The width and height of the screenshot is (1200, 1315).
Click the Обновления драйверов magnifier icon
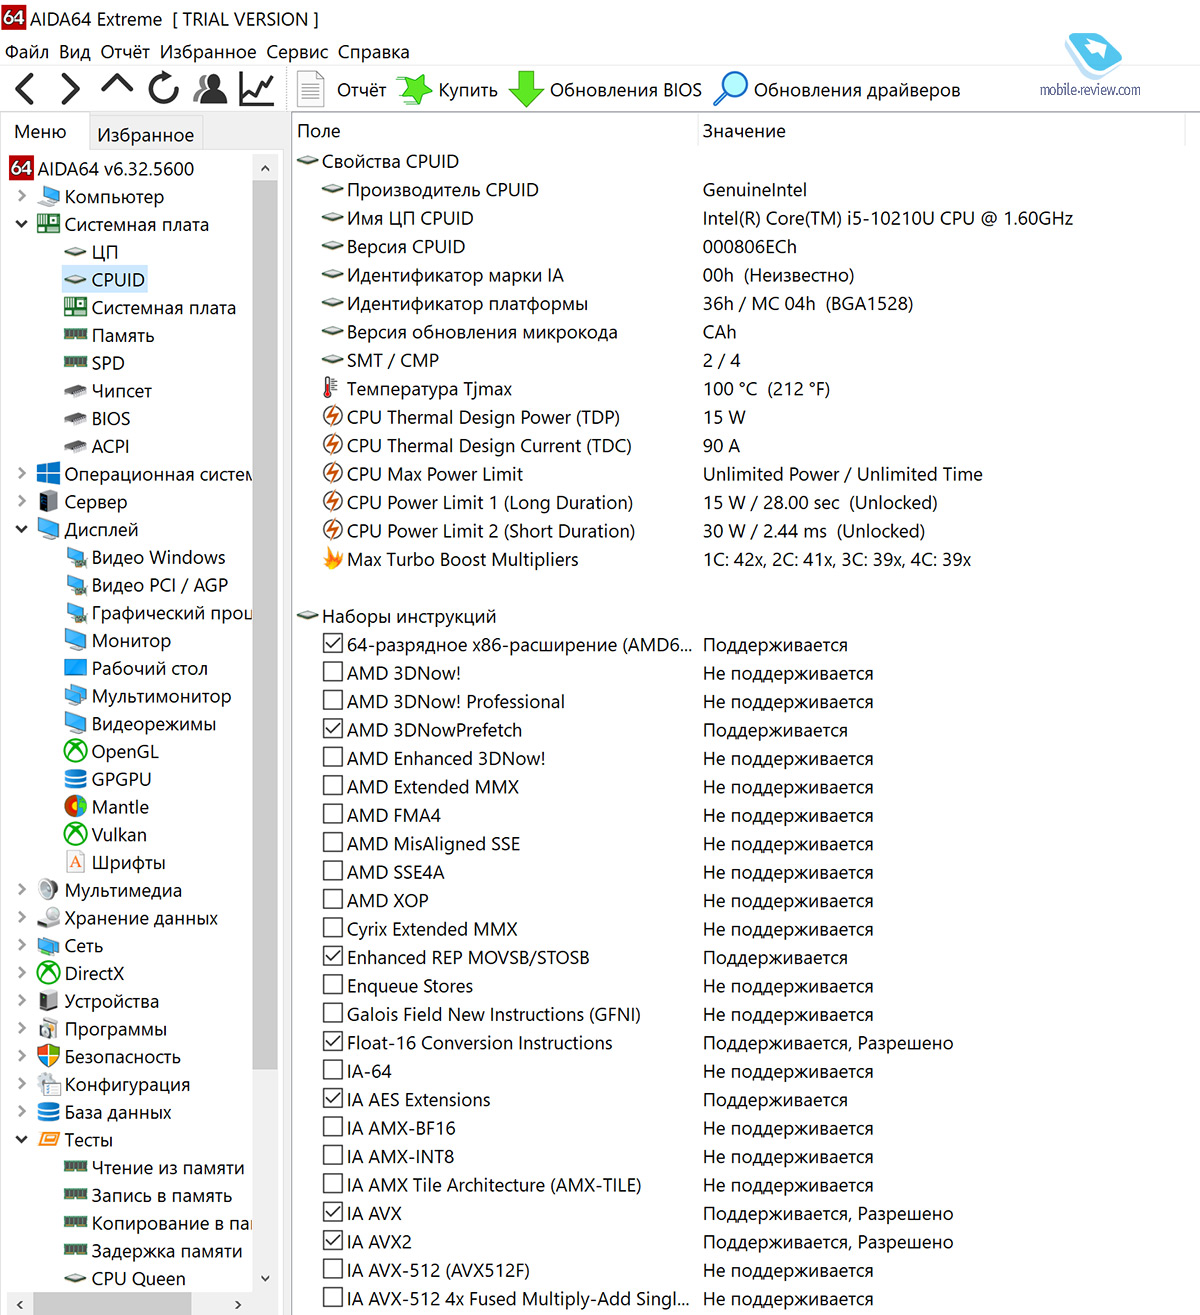click(x=730, y=89)
